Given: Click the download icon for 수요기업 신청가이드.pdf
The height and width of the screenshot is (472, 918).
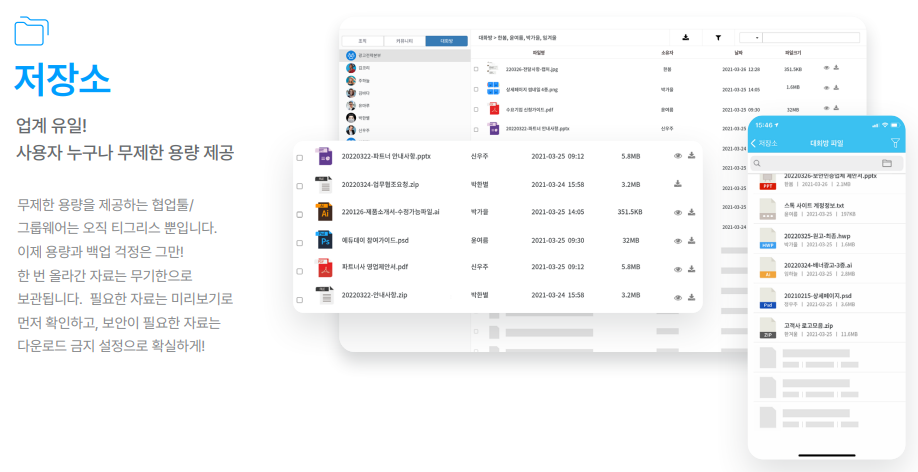Looking at the screenshot, I should [x=837, y=107].
